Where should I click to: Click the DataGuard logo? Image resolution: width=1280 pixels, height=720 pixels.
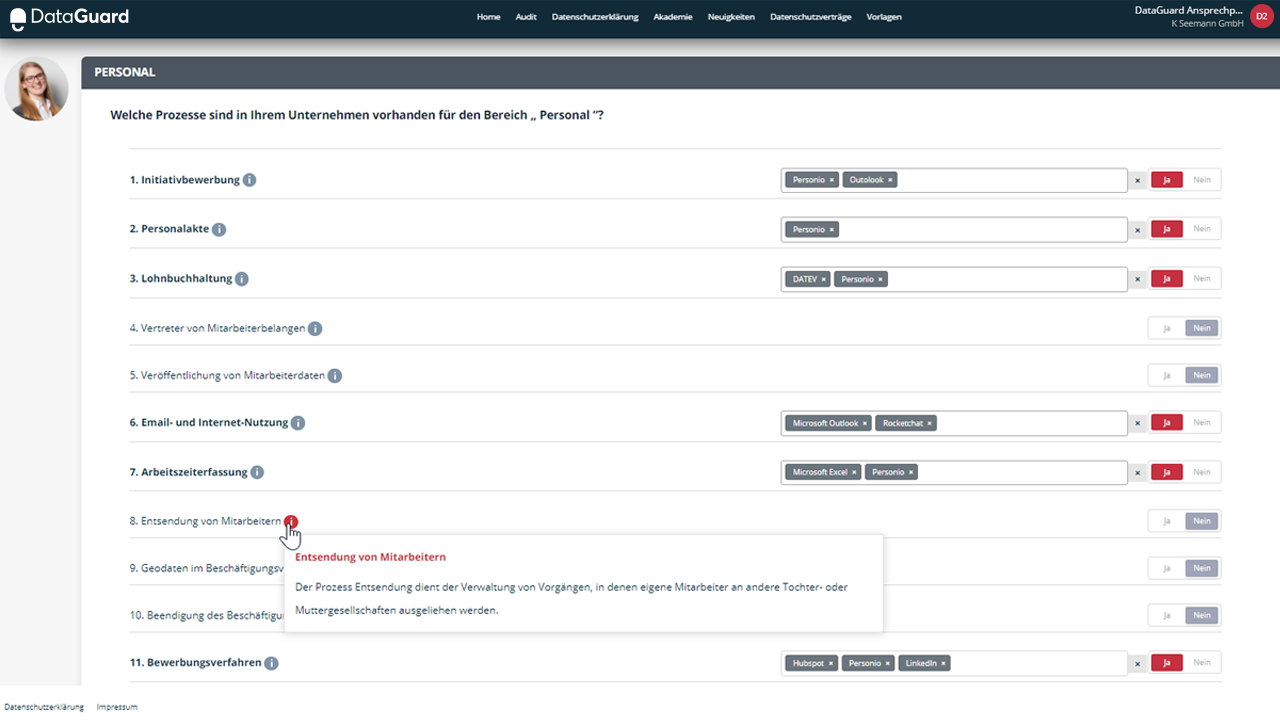(x=69, y=17)
